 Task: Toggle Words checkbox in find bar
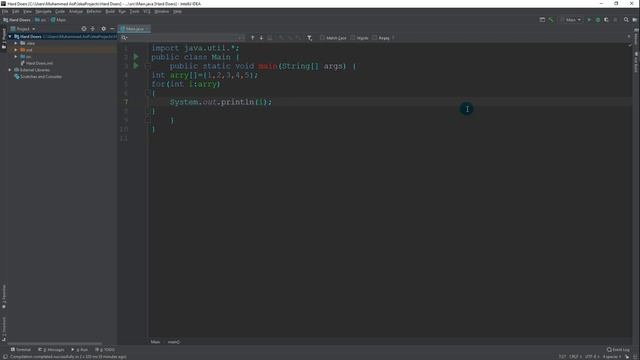353,38
